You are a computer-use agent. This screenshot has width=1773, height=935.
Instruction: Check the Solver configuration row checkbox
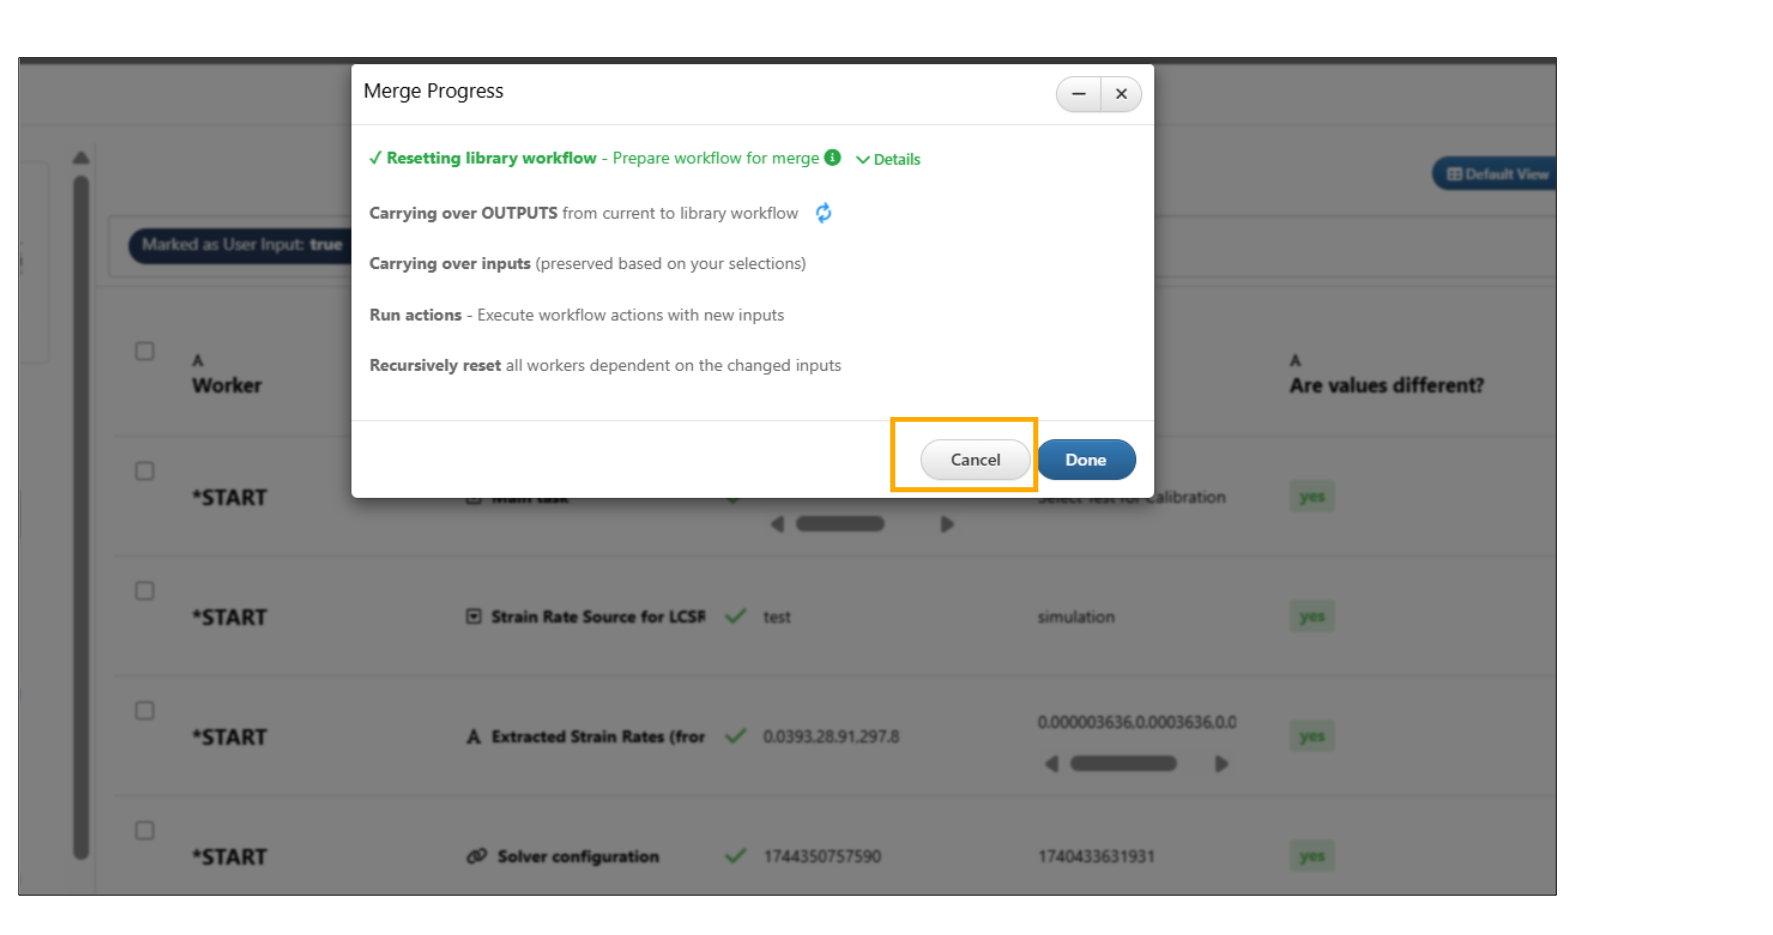145,831
